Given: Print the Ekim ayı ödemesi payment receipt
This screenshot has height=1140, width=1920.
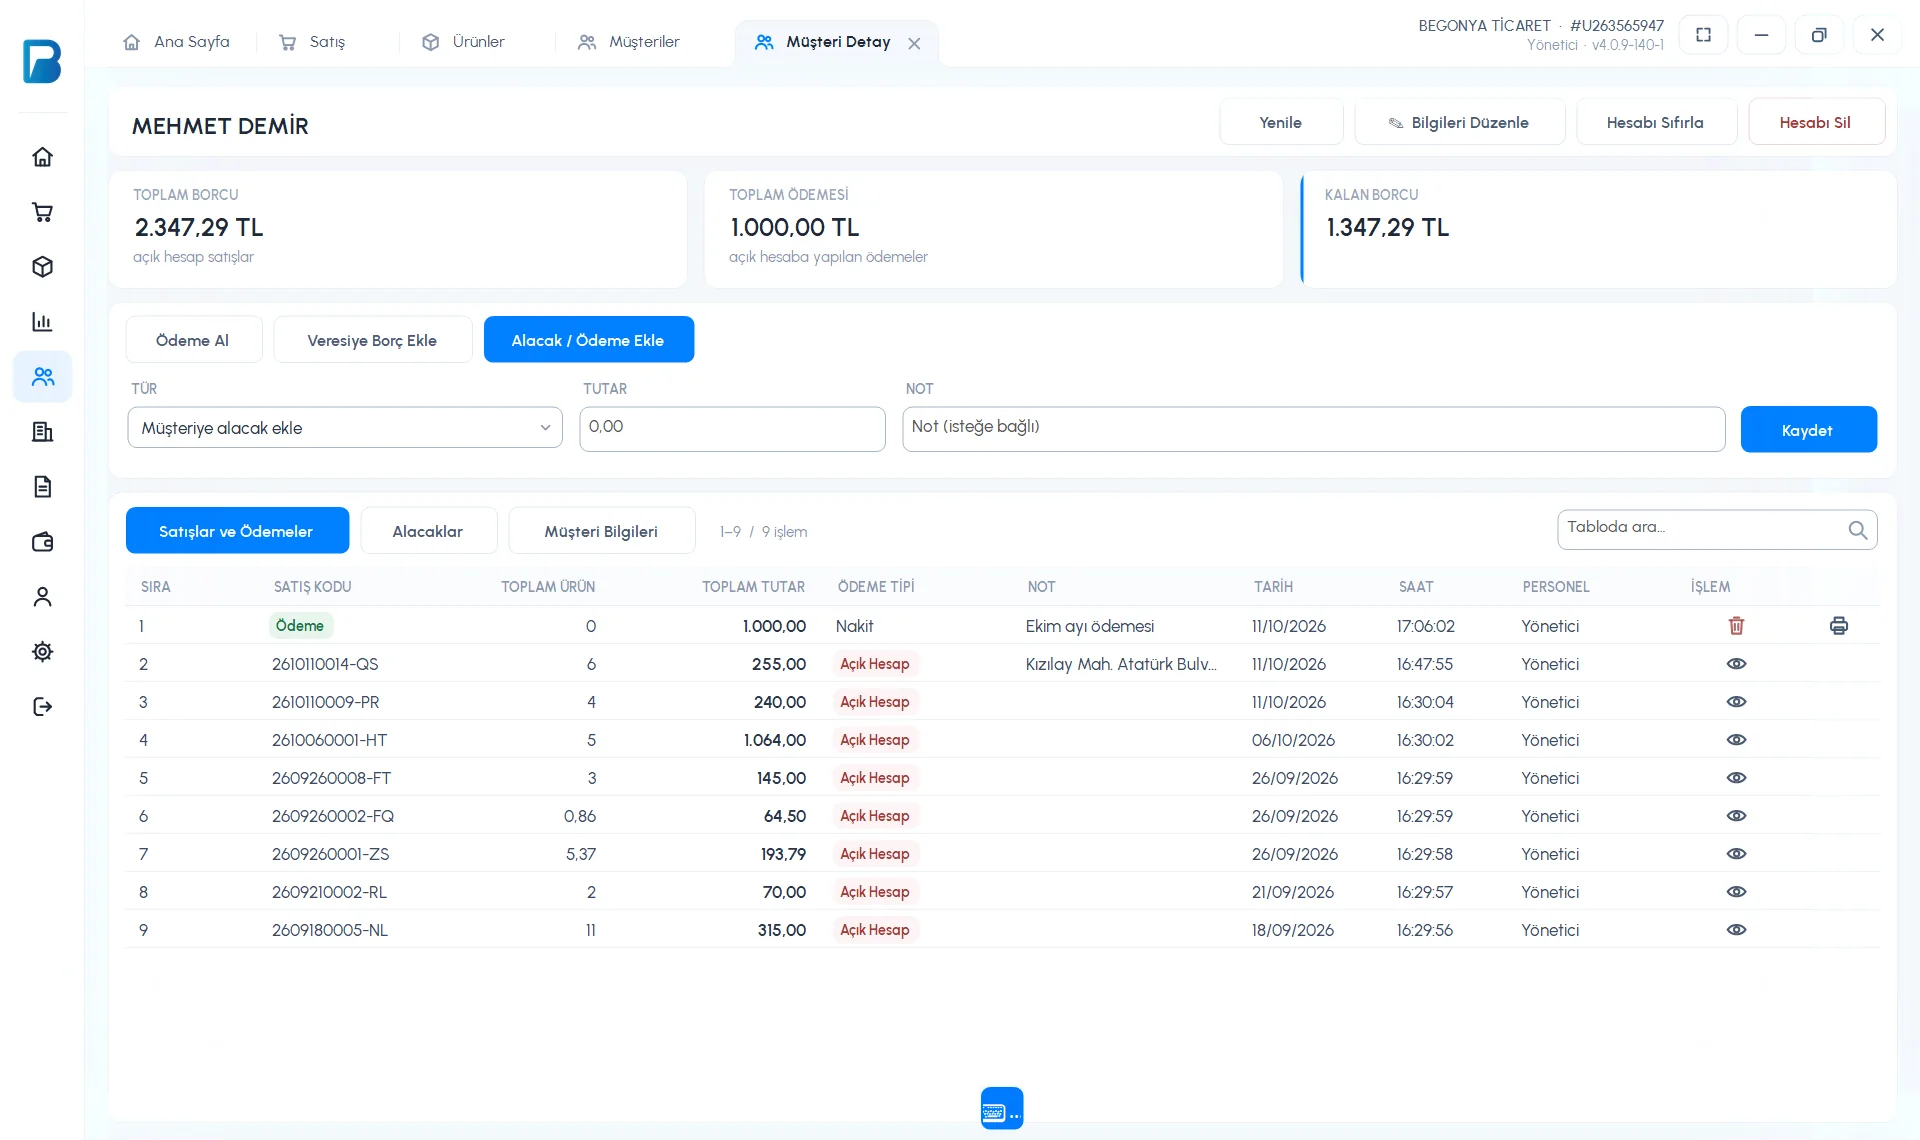Looking at the screenshot, I should tap(1838, 626).
